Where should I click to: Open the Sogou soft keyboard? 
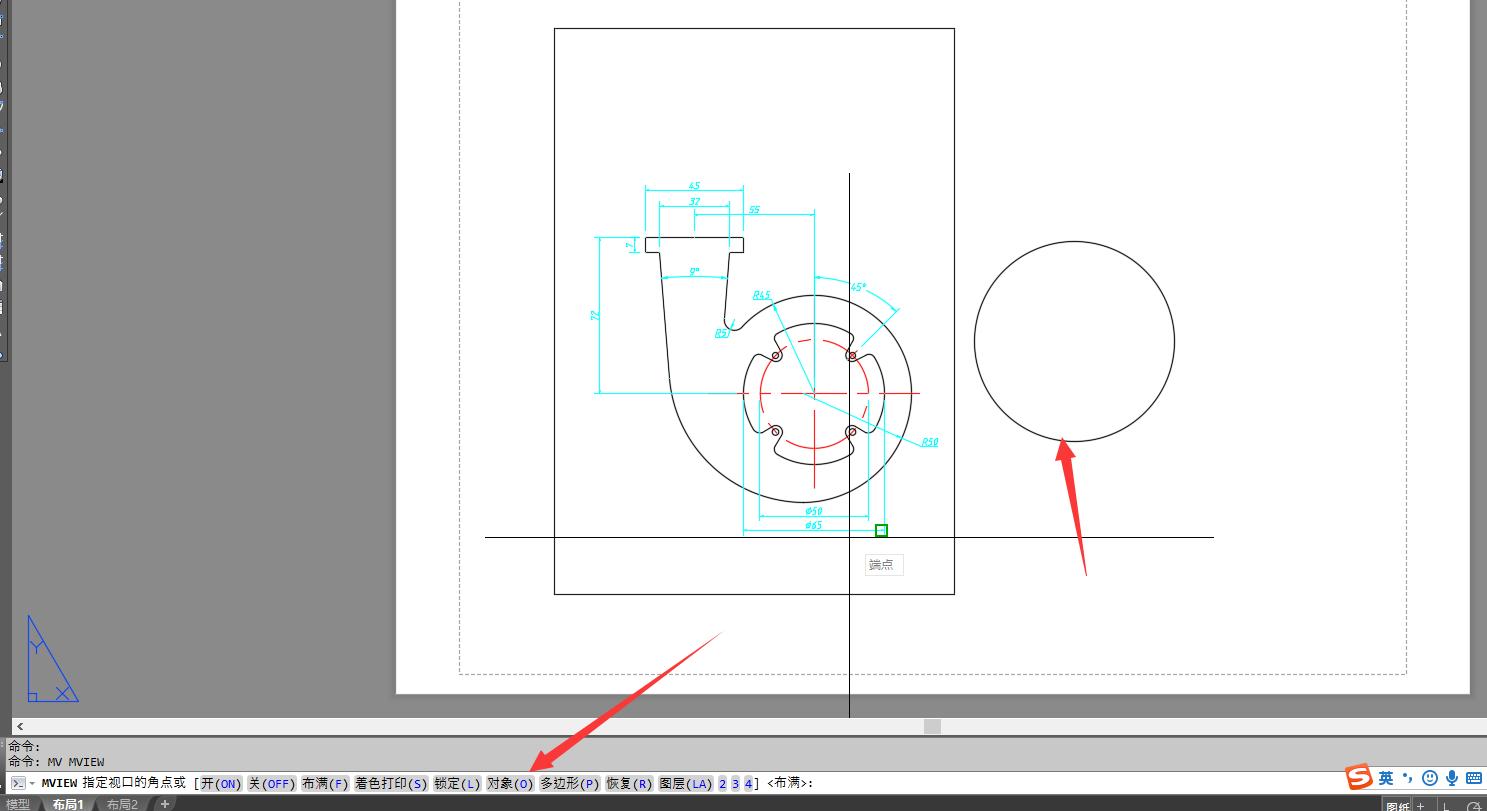(1474, 778)
